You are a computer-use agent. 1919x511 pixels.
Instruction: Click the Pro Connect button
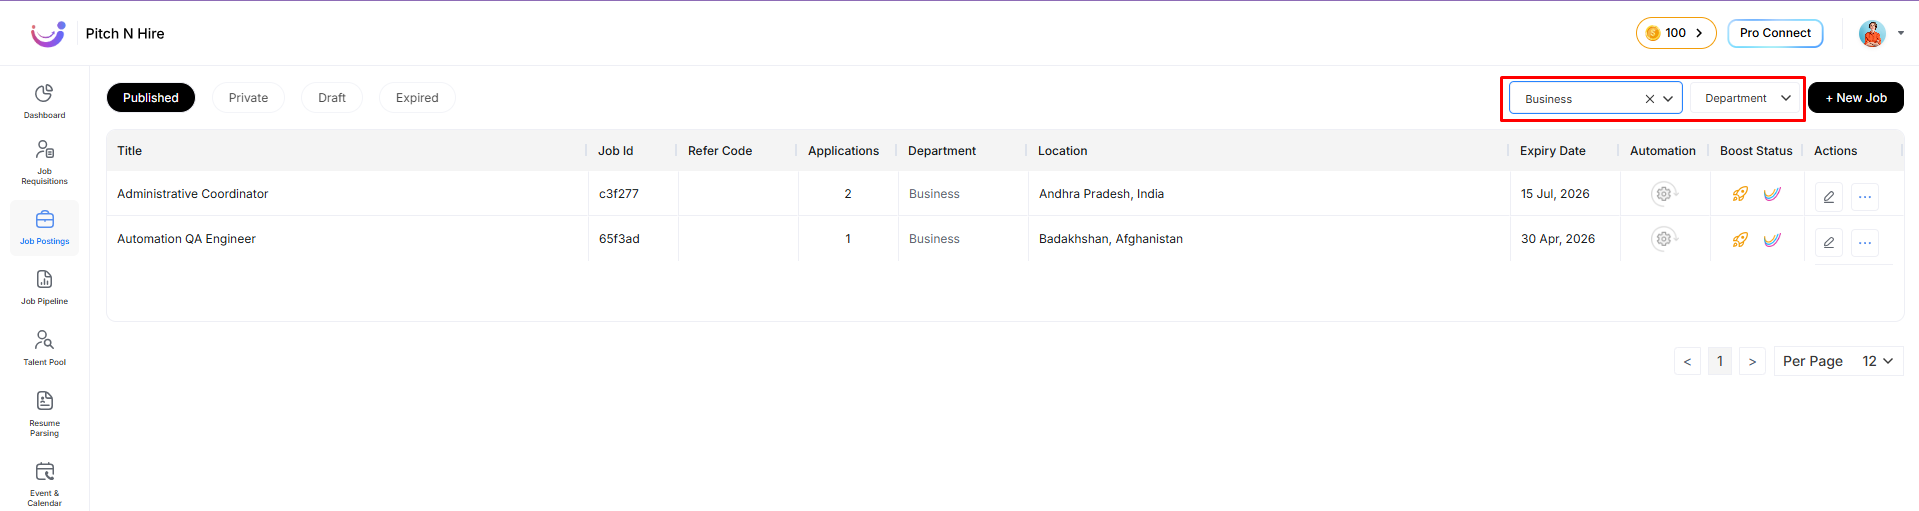point(1775,33)
